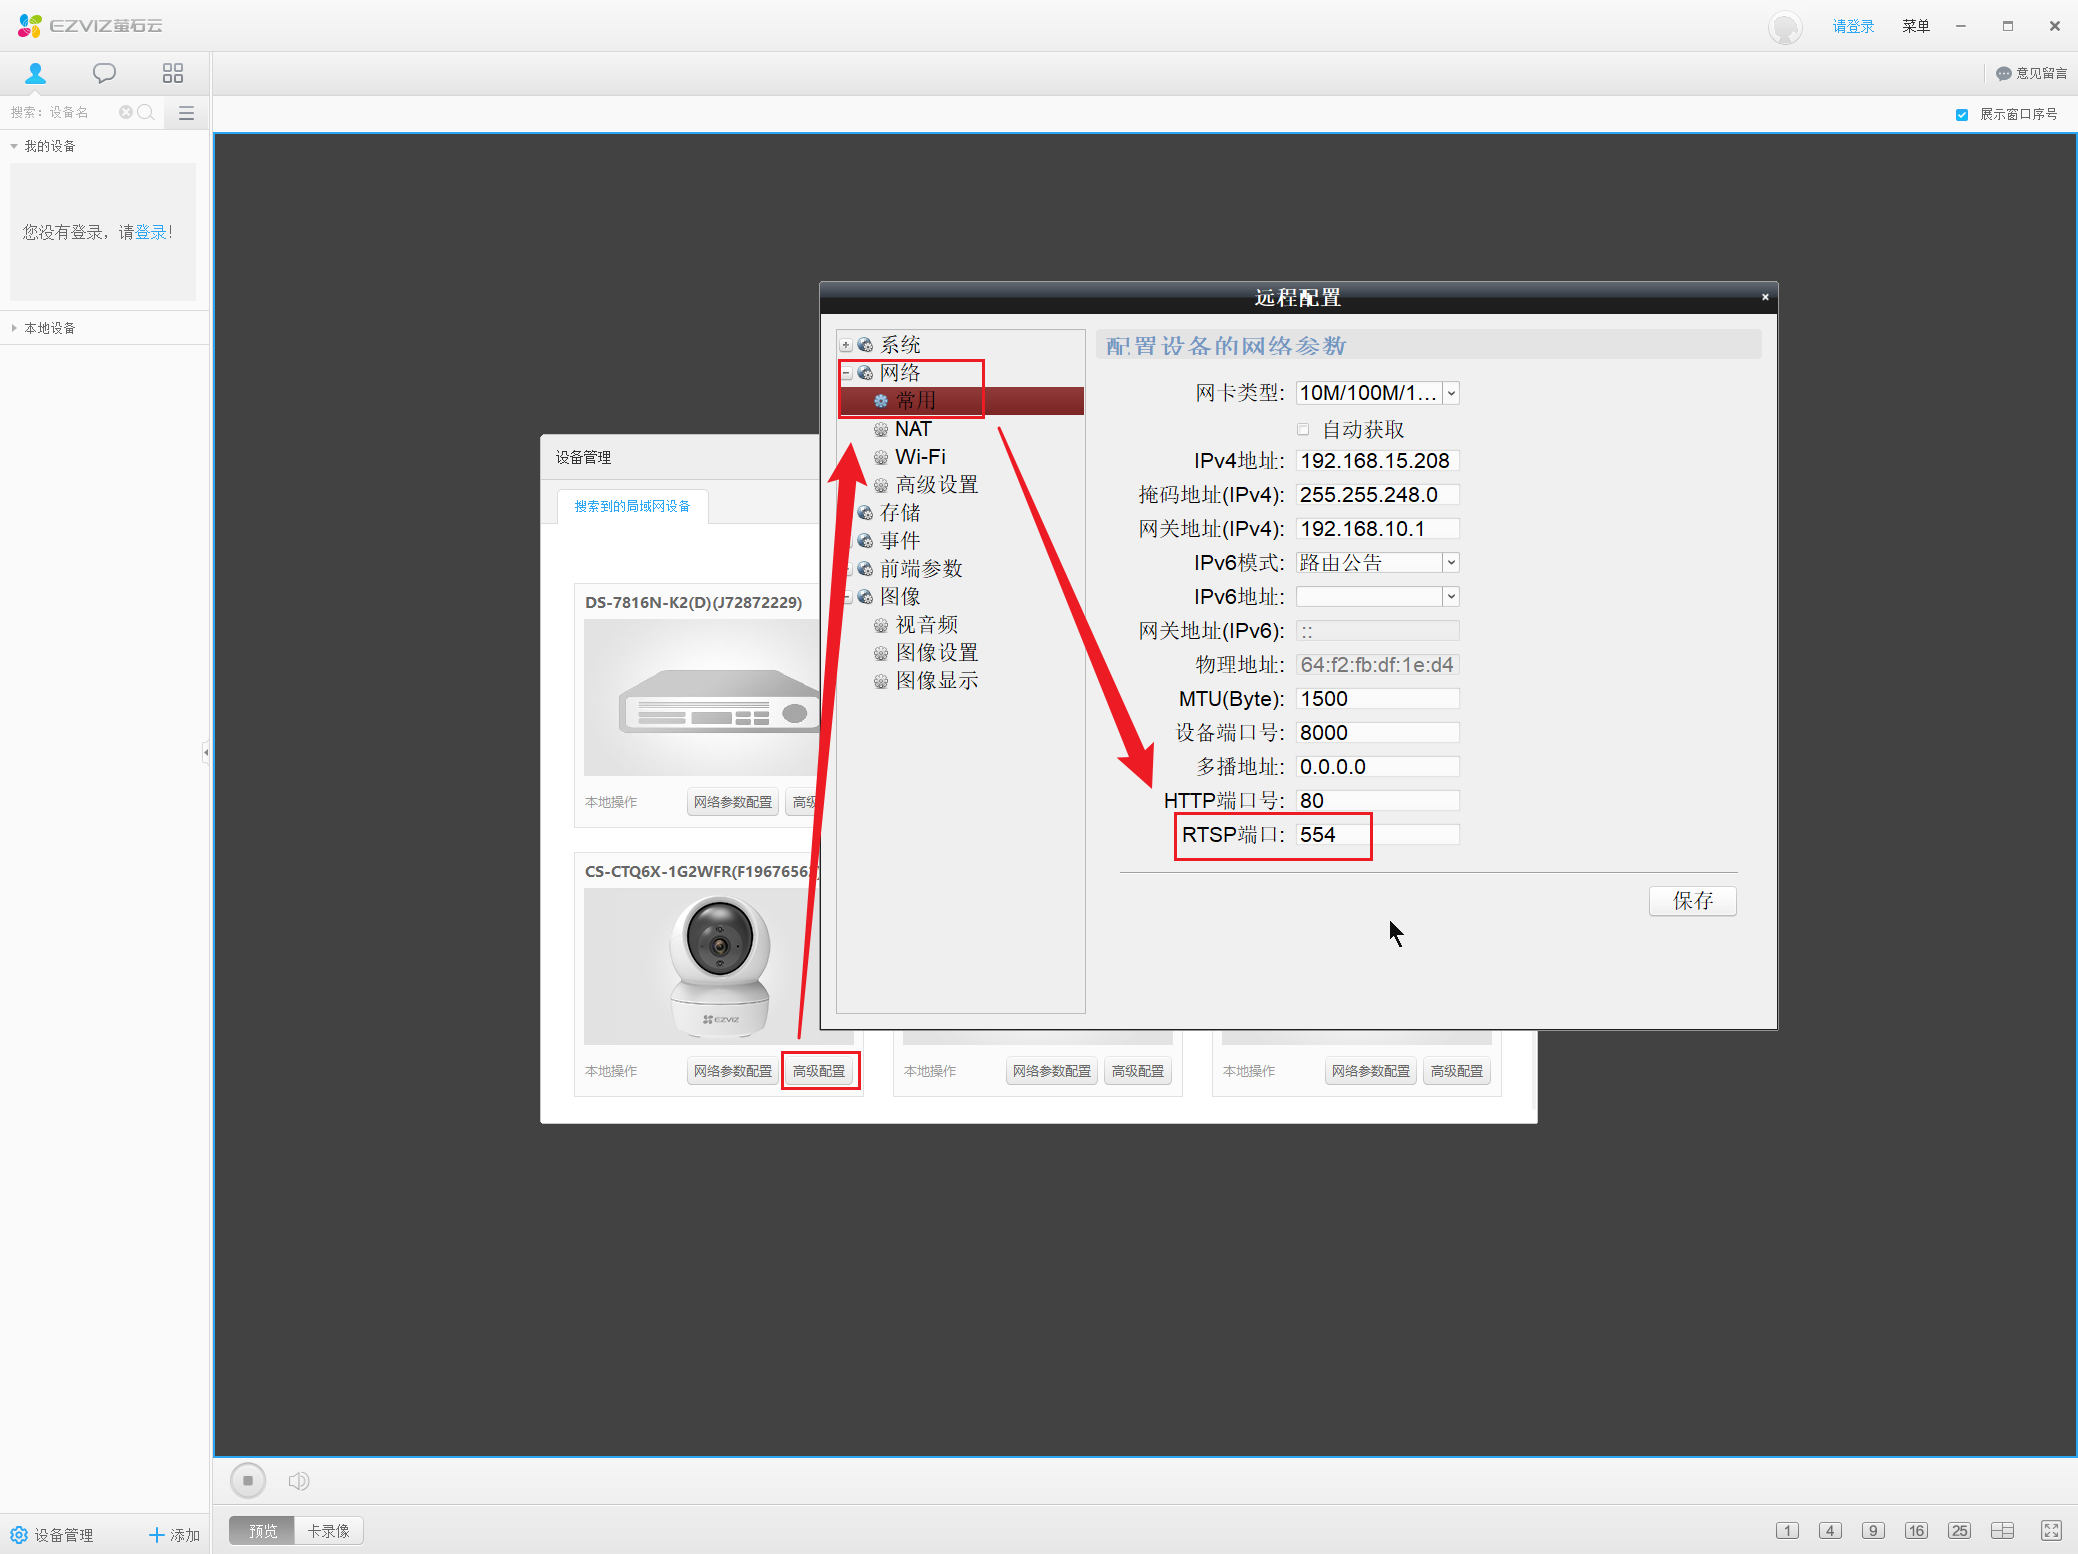
Task: Click into the IPv4地址 field
Action: click(x=1377, y=461)
